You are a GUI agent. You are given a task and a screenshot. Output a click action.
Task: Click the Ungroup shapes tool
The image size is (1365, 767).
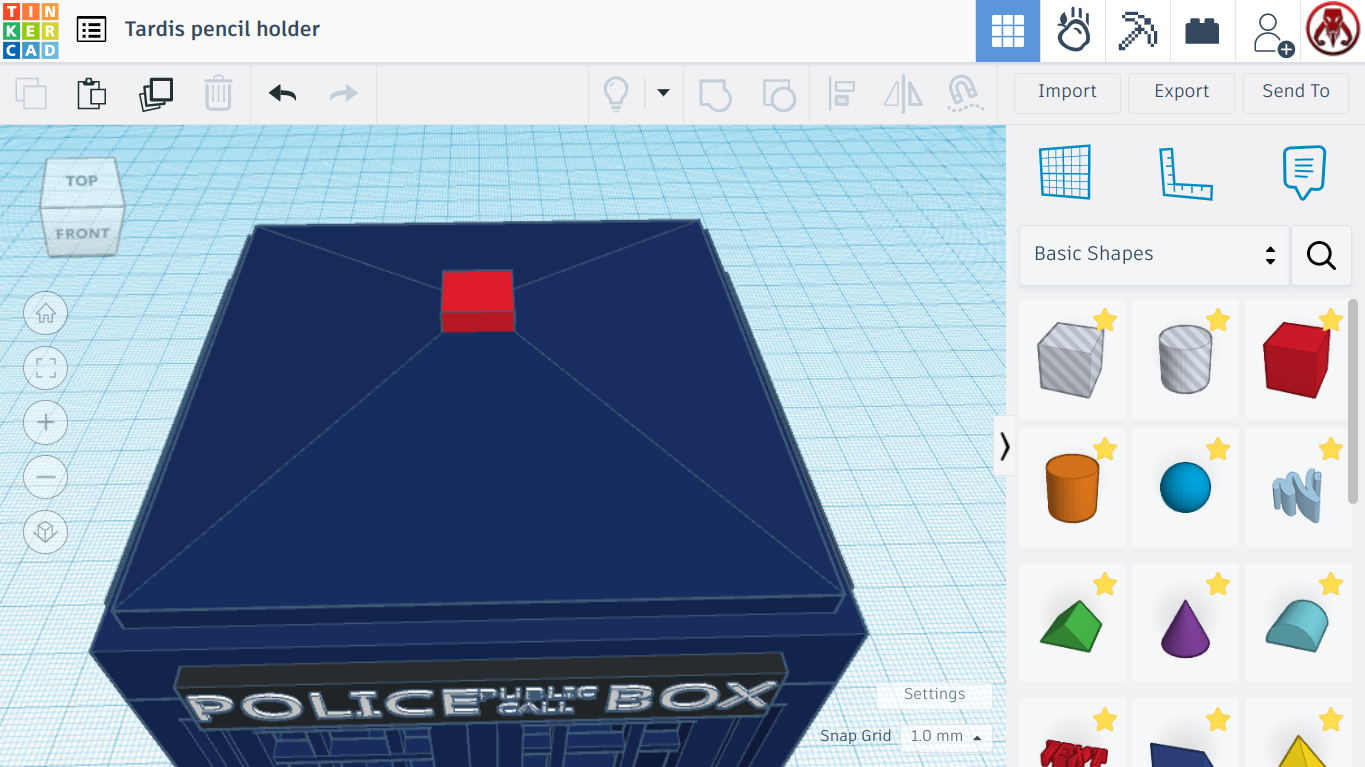point(778,94)
